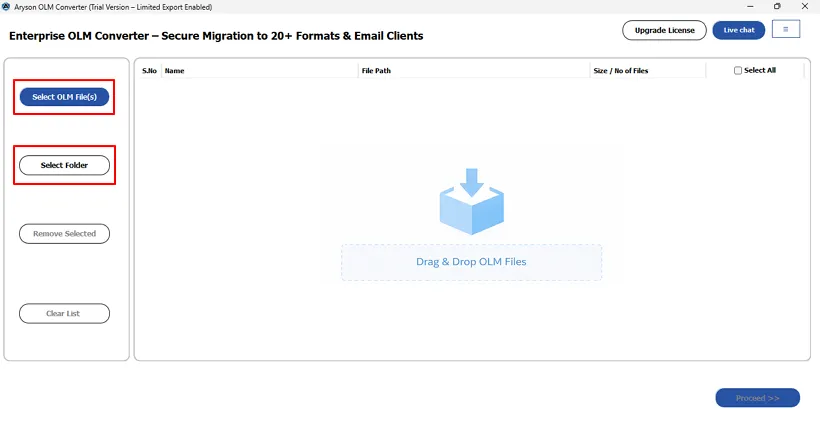Choose the Select Folder button
Viewport: 820px width, 432px height.
click(64, 165)
